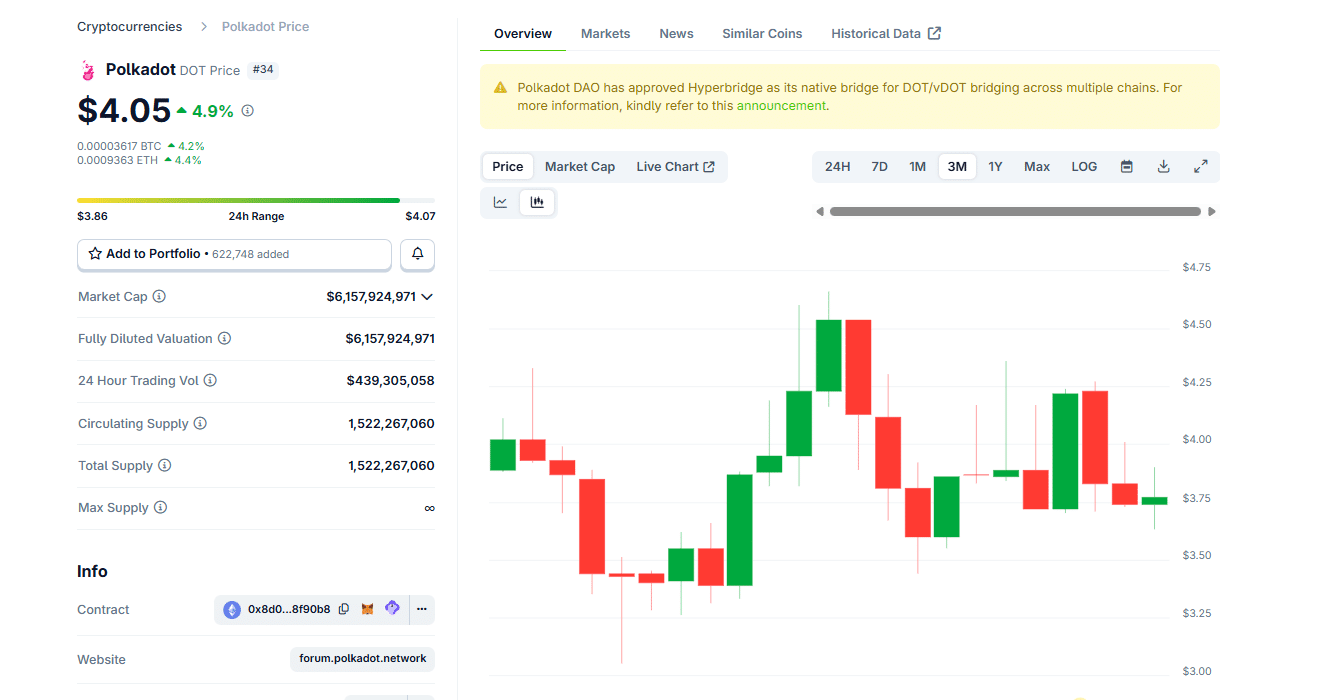Toggle the LOG scale option
The width and height of the screenshot is (1331, 700).
1084,167
